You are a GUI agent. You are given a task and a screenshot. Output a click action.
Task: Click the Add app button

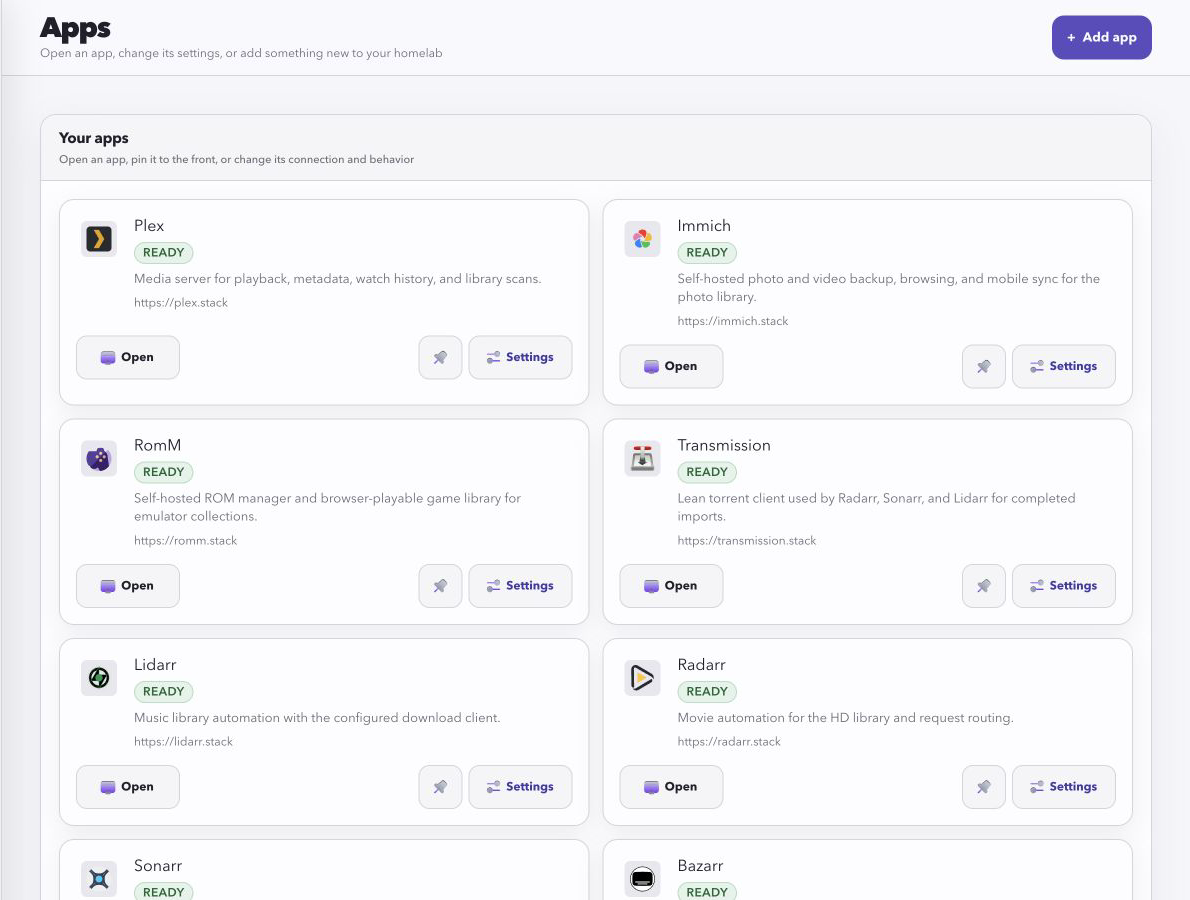[1101, 37]
